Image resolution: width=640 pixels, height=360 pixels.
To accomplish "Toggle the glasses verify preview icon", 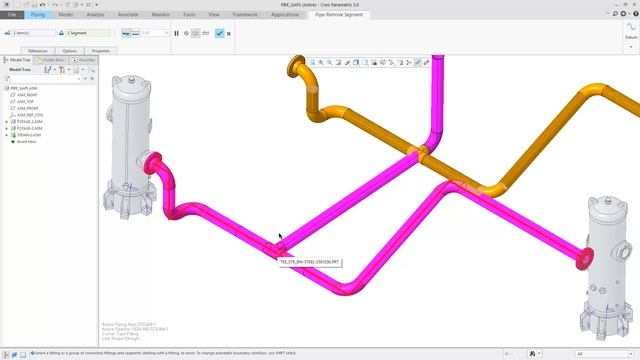I will [205, 33].
